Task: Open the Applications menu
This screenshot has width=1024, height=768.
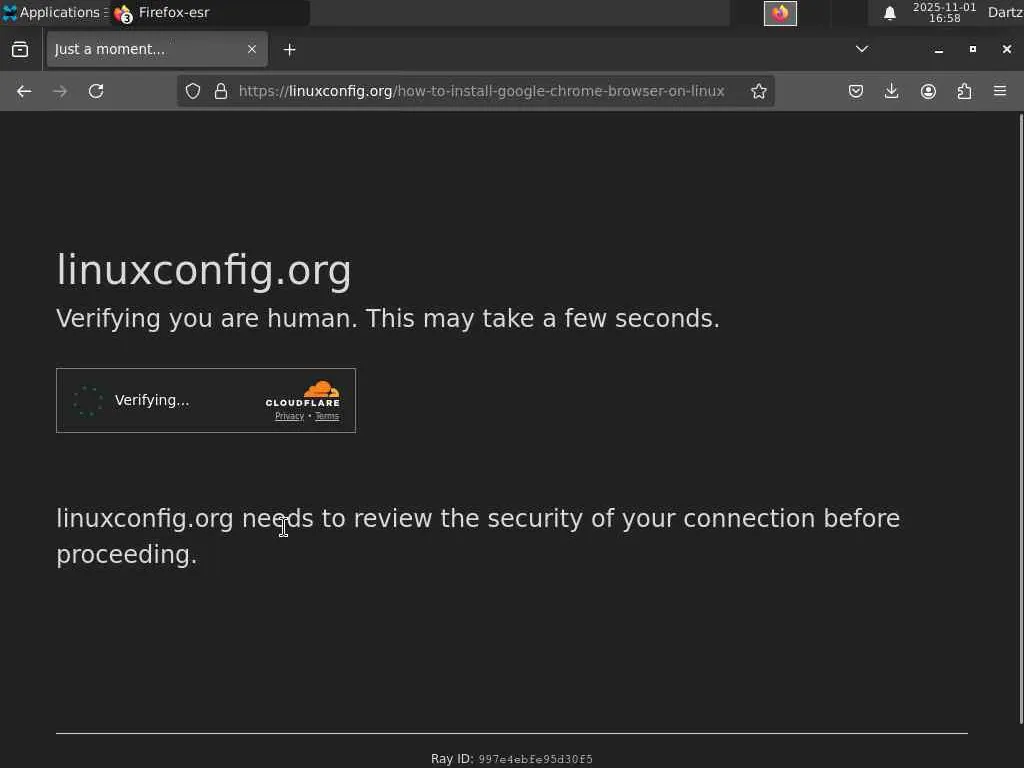Action: coord(54,12)
